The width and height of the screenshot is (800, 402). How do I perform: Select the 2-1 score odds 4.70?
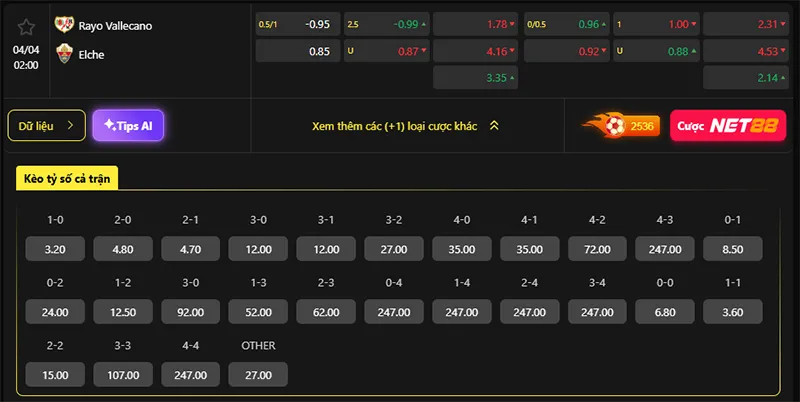[x=190, y=249]
